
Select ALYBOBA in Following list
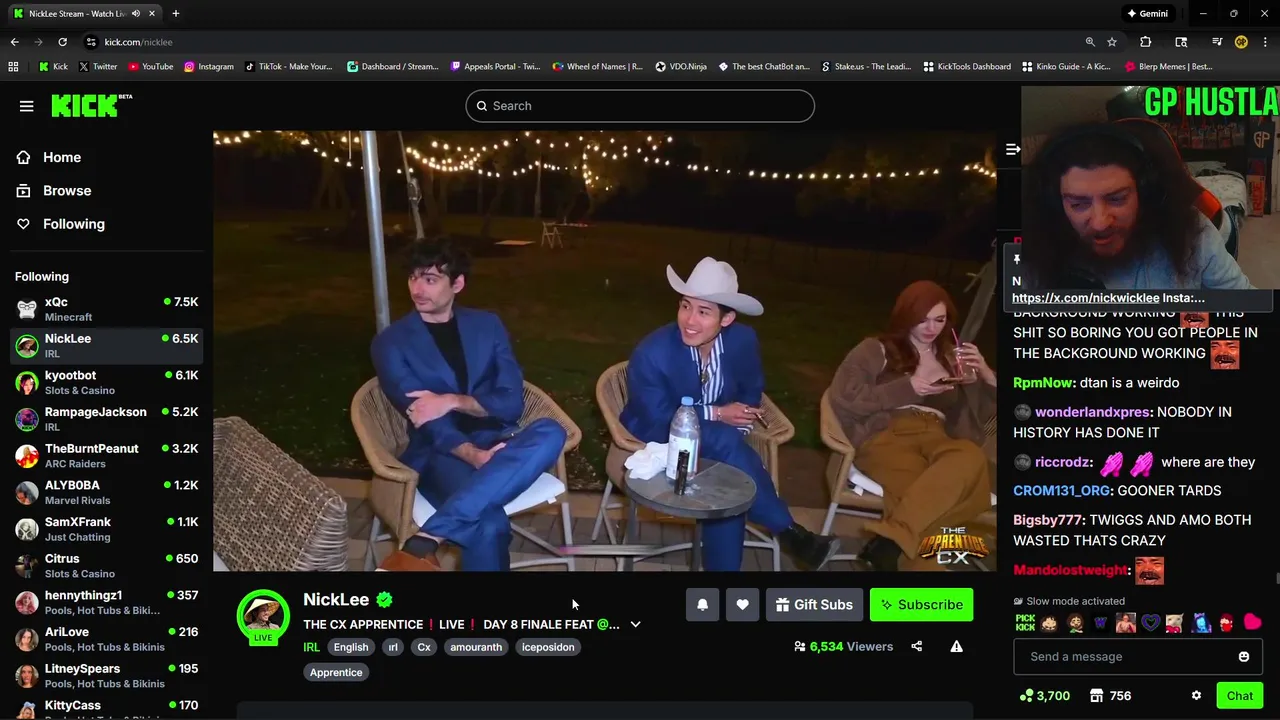click(x=106, y=492)
